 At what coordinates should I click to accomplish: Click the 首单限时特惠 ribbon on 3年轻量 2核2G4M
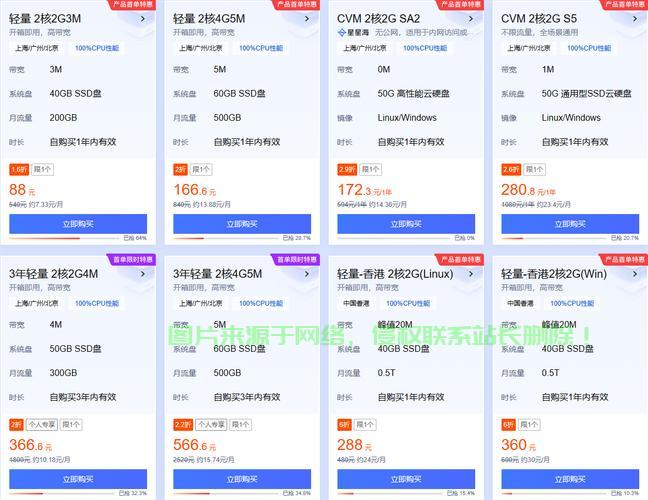pyautogui.click(x=132, y=259)
